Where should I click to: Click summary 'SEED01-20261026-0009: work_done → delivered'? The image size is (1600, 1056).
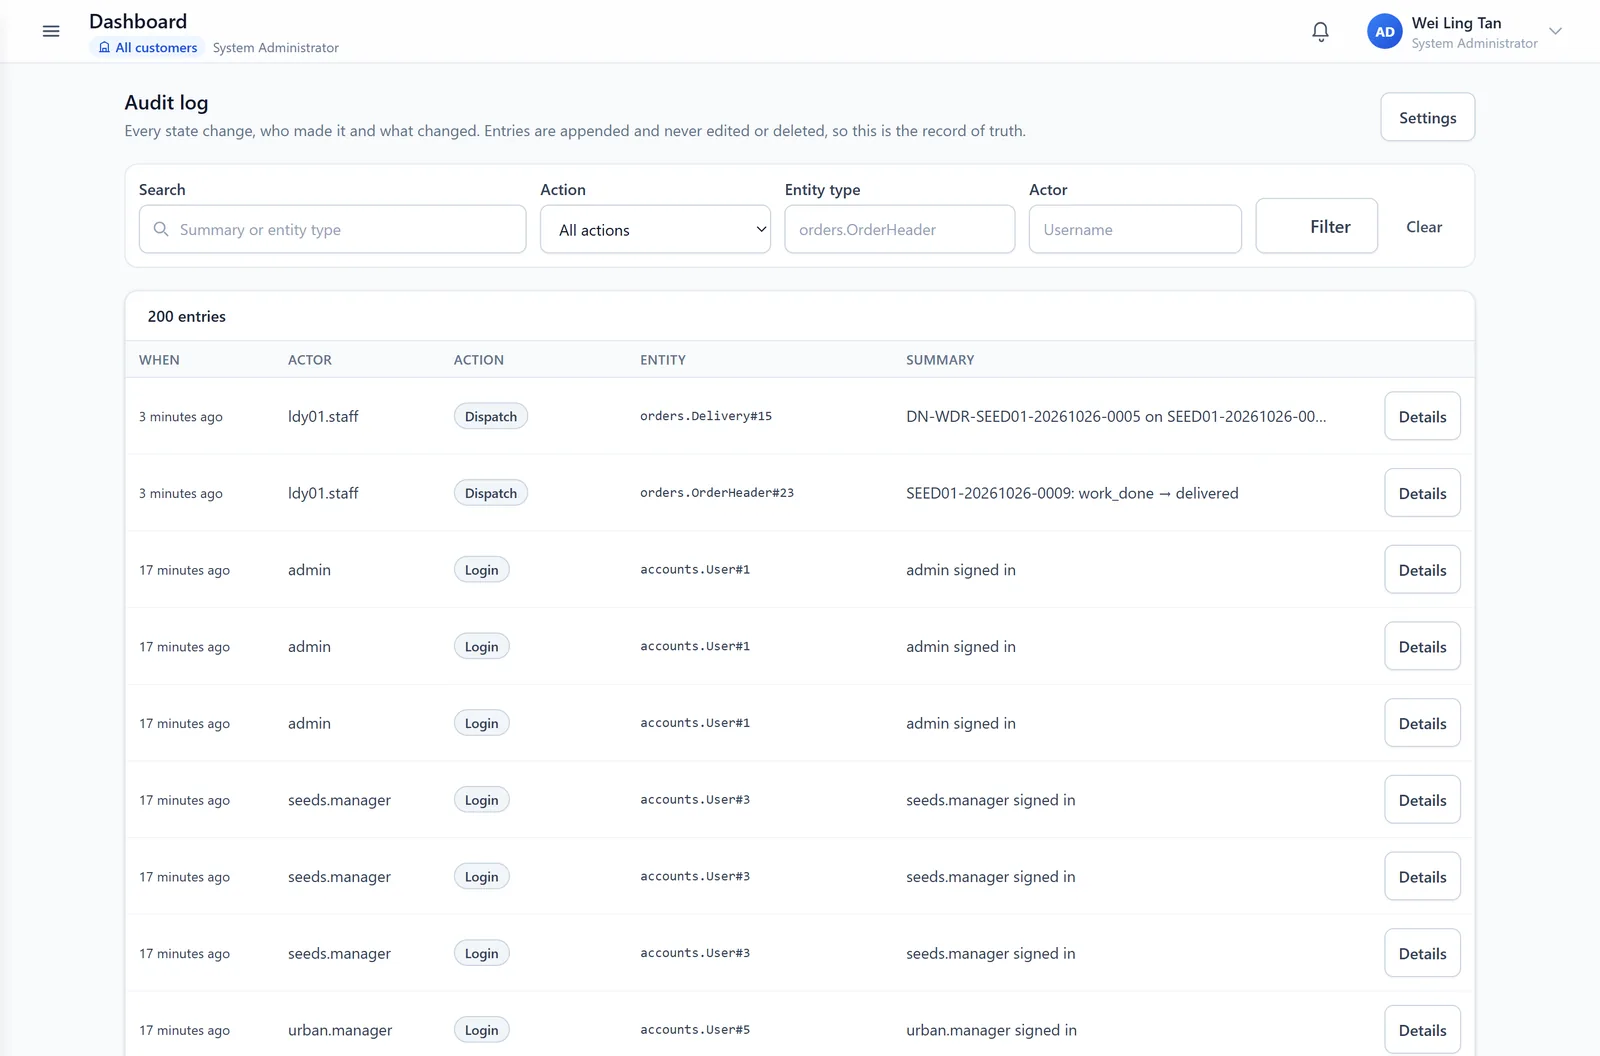point(1072,493)
